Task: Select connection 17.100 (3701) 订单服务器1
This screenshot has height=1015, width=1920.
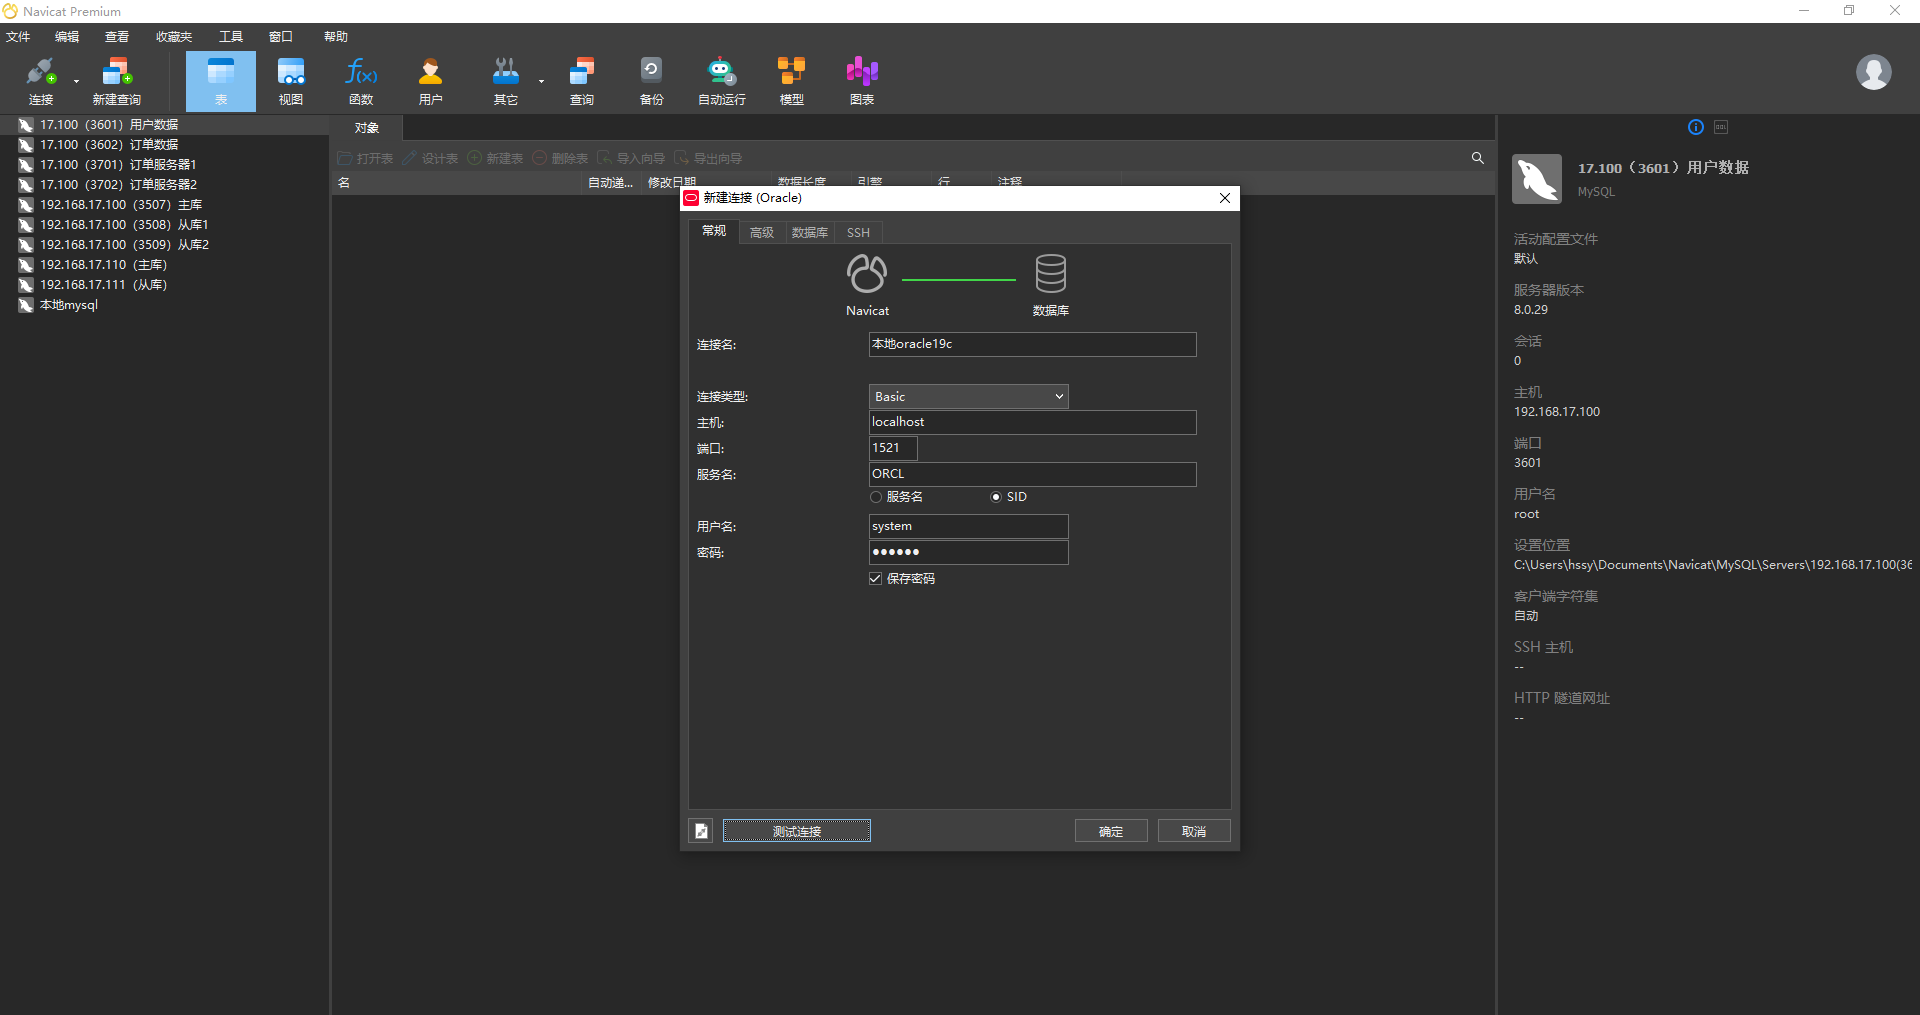Action: (x=164, y=165)
